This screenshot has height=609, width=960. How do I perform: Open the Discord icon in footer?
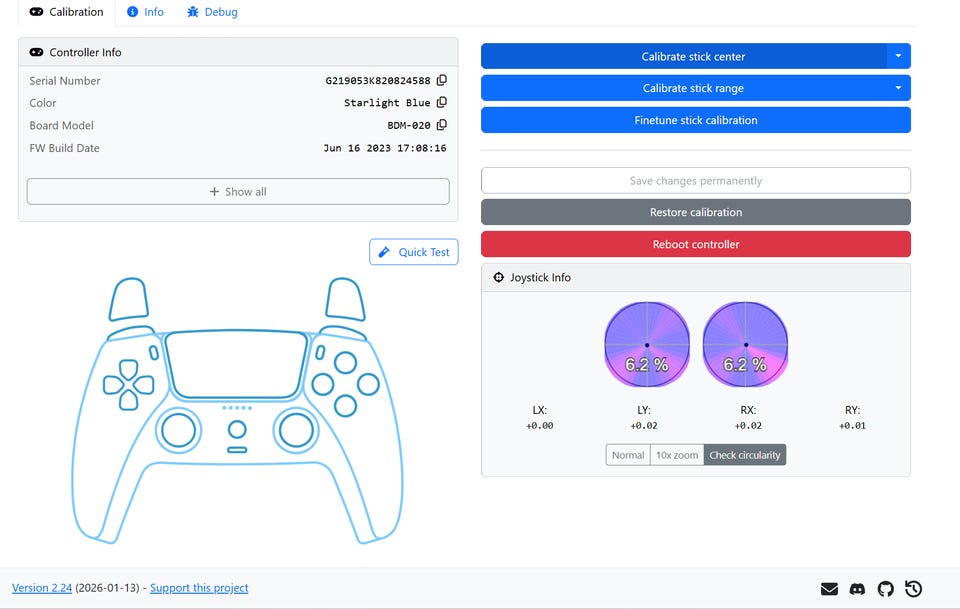857,589
